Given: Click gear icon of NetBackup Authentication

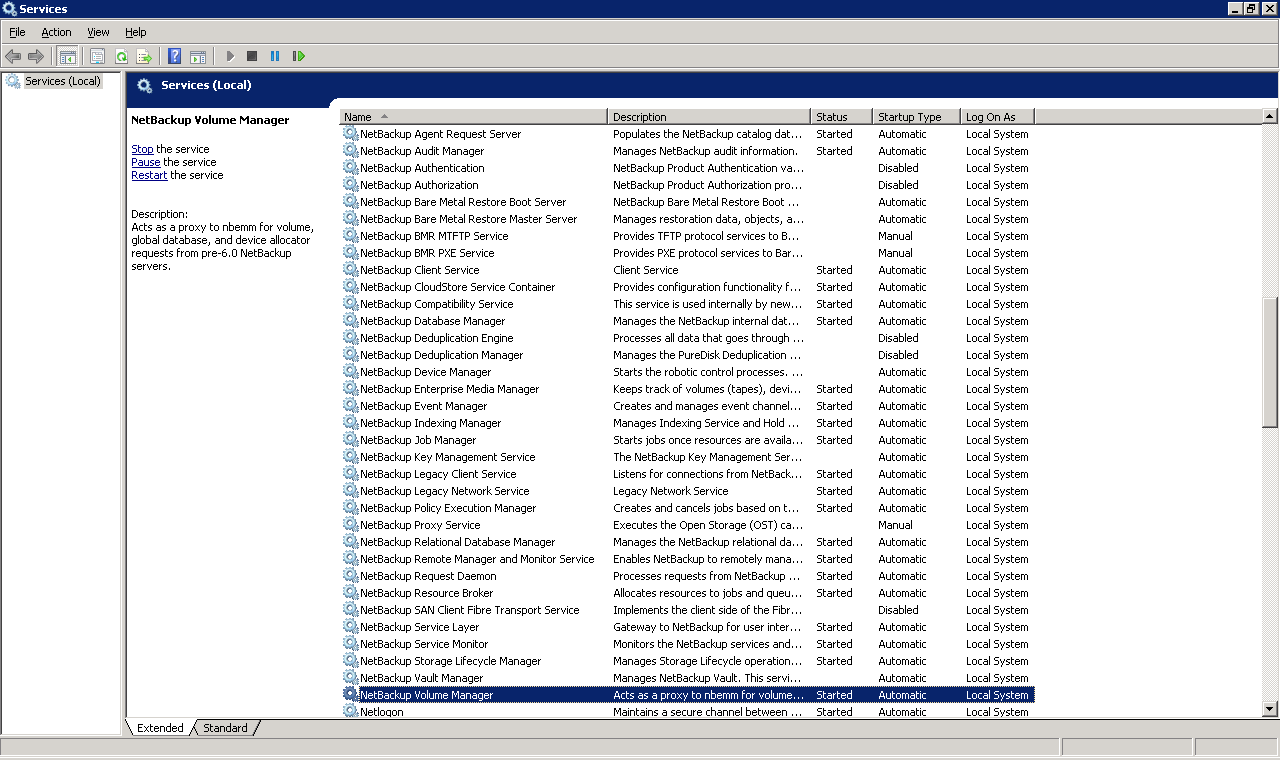Looking at the screenshot, I should [x=350, y=168].
